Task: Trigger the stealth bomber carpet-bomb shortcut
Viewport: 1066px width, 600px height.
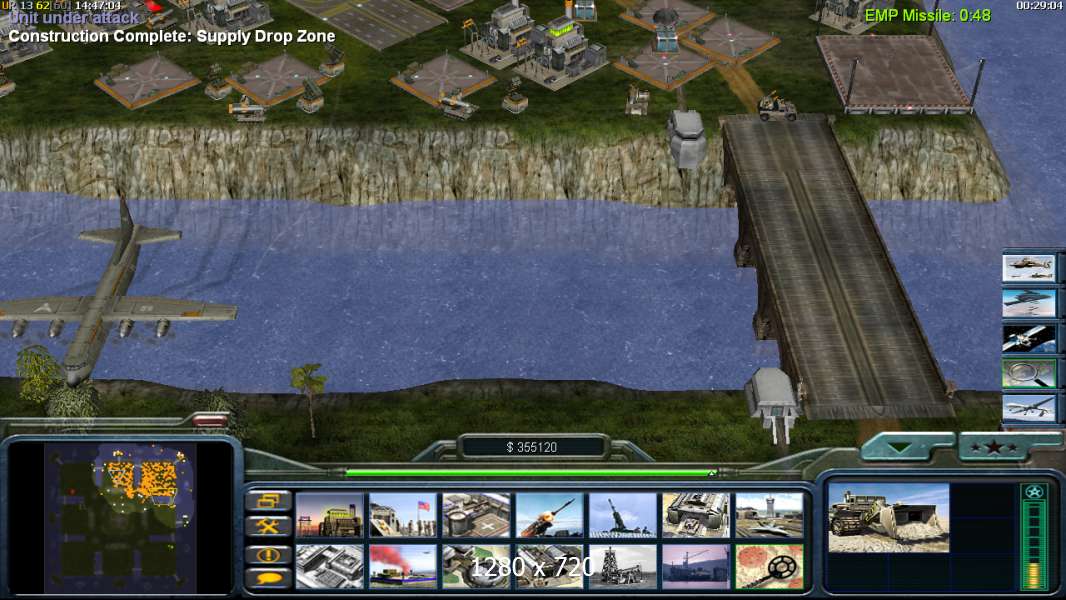Action: point(1029,302)
